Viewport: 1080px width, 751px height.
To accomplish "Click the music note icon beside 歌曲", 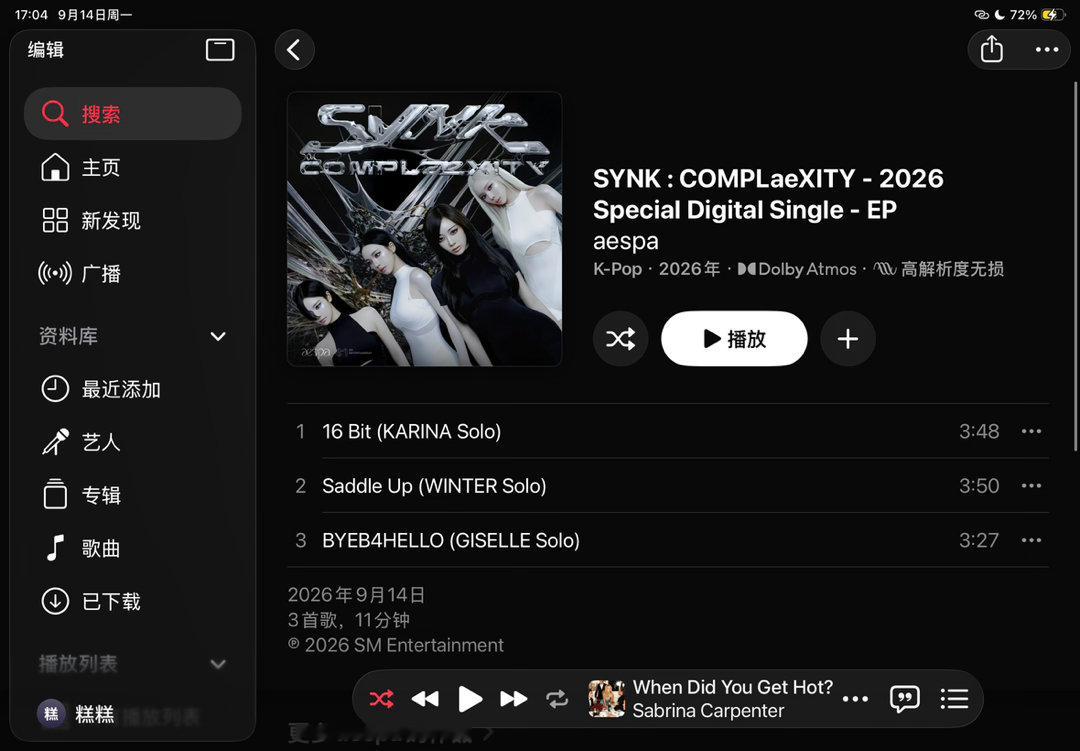I will pyautogui.click(x=55, y=548).
